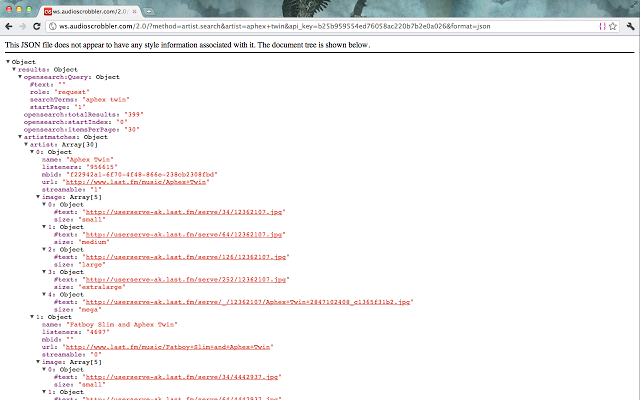The image size is (640, 400).
Task: Open the mega Aphex+Twin image link
Action: pos(248,302)
